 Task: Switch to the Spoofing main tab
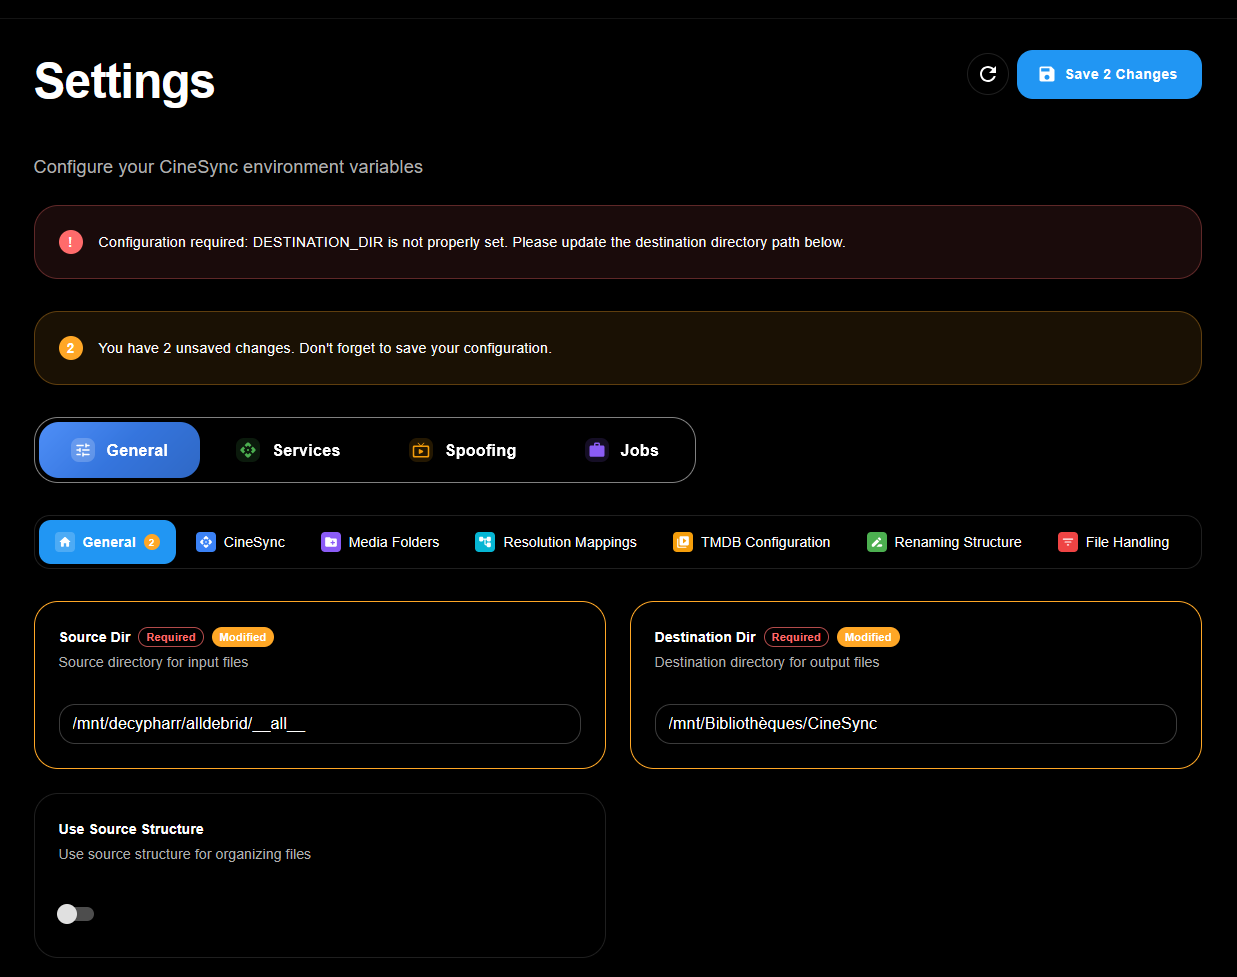[x=462, y=450]
